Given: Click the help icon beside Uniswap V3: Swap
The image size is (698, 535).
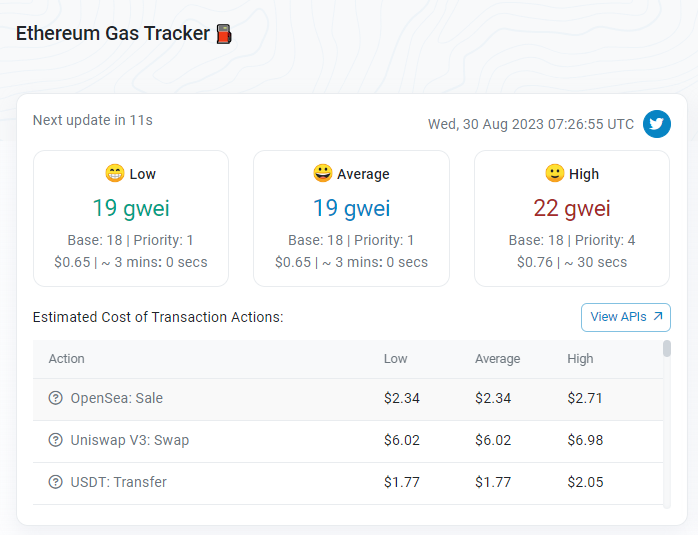Looking at the screenshot, I should (55, 440).
